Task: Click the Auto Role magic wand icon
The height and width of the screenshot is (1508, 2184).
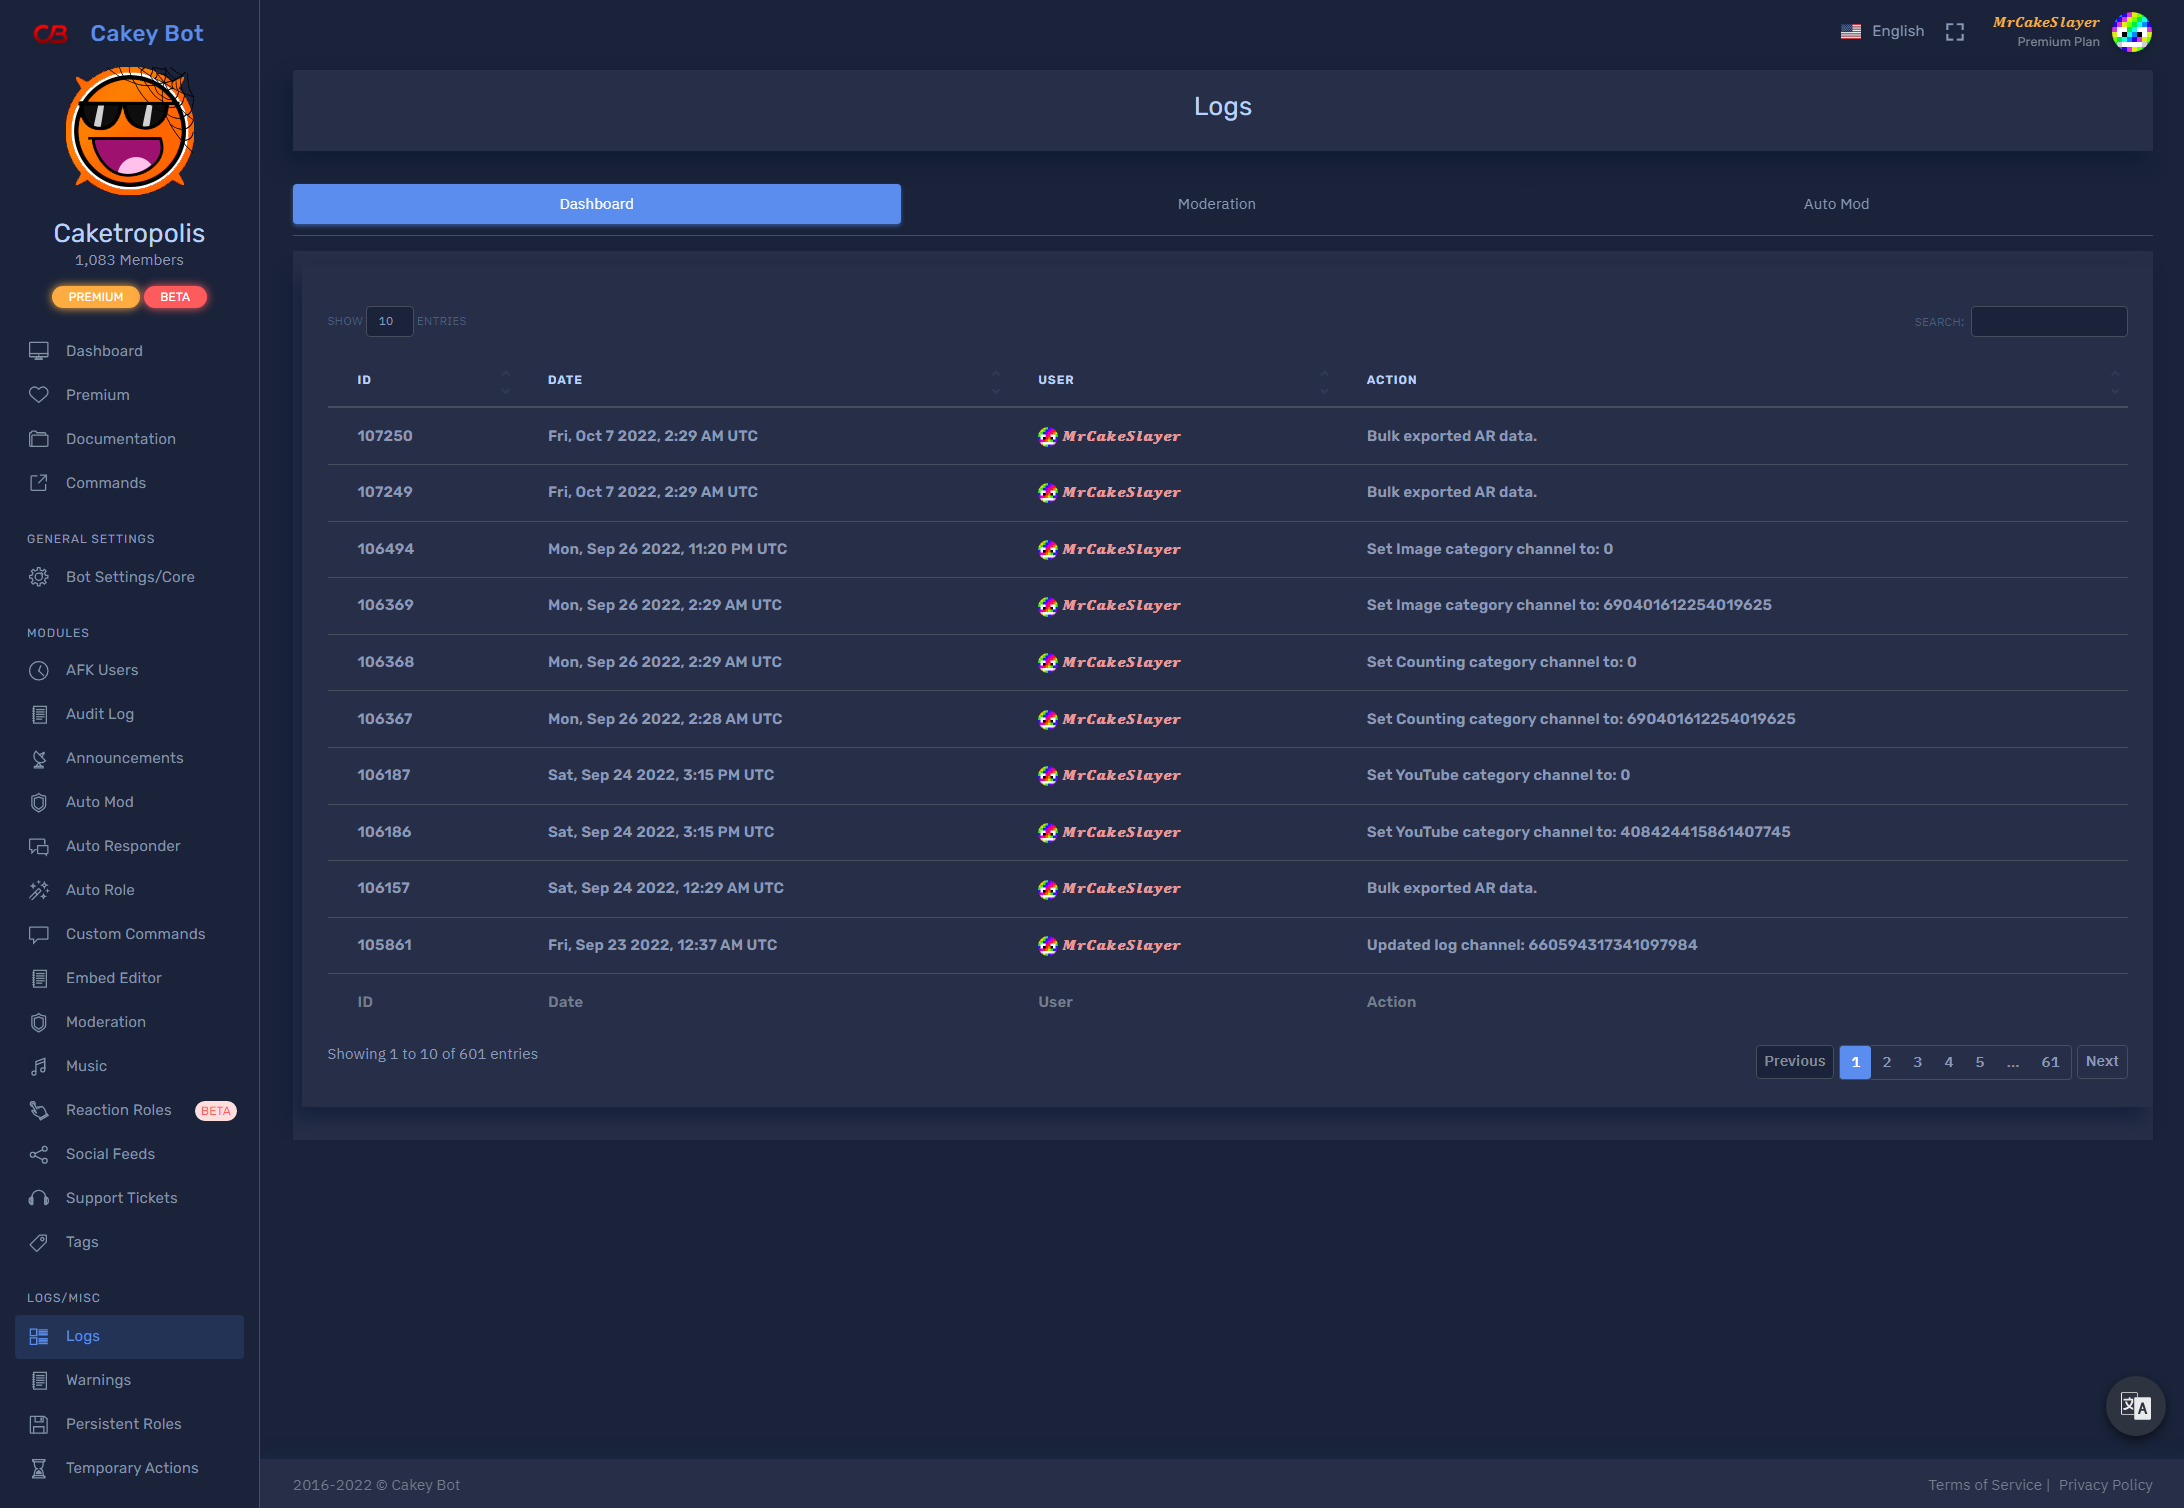Action: [39, 890]
